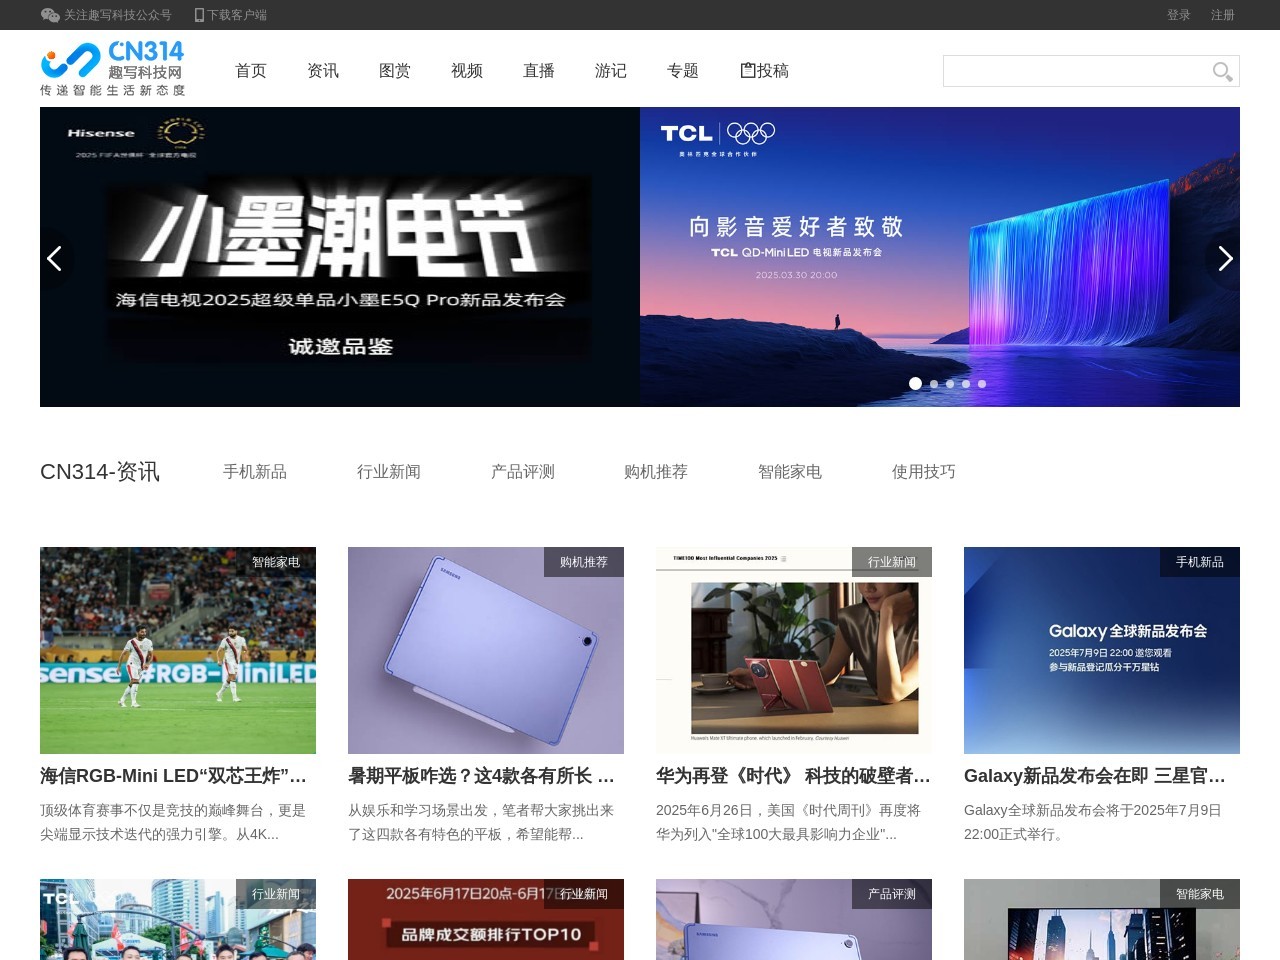Click the 投稿 clipboard submission icon

pos(747,70)
